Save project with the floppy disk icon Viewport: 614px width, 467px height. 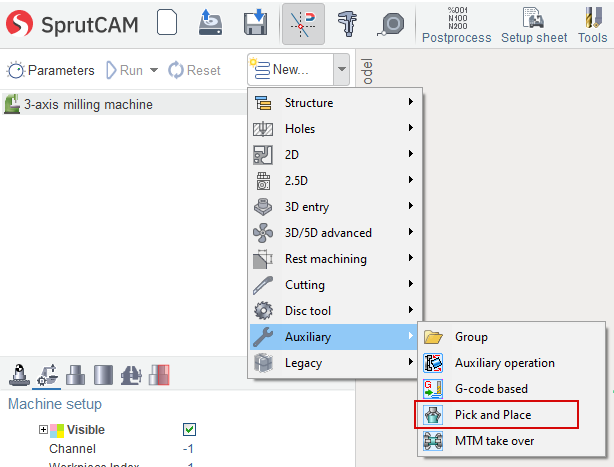coord(255,23)
